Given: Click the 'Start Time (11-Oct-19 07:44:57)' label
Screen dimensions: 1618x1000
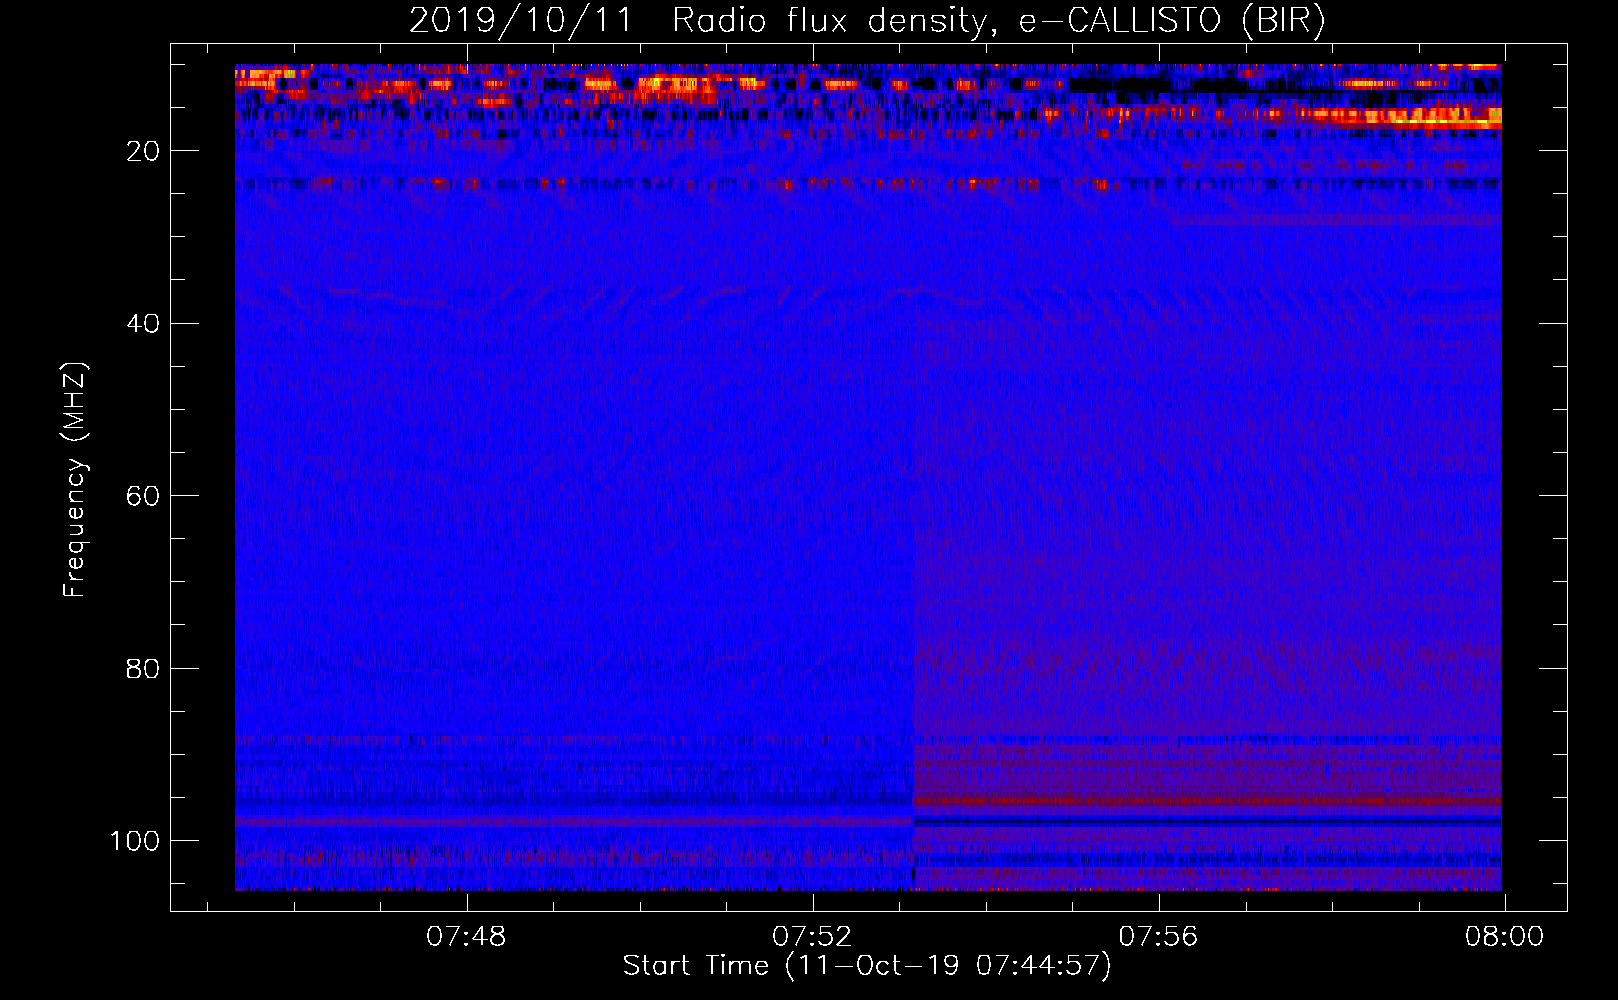Looking at the screenshot, I should point(867,966).
